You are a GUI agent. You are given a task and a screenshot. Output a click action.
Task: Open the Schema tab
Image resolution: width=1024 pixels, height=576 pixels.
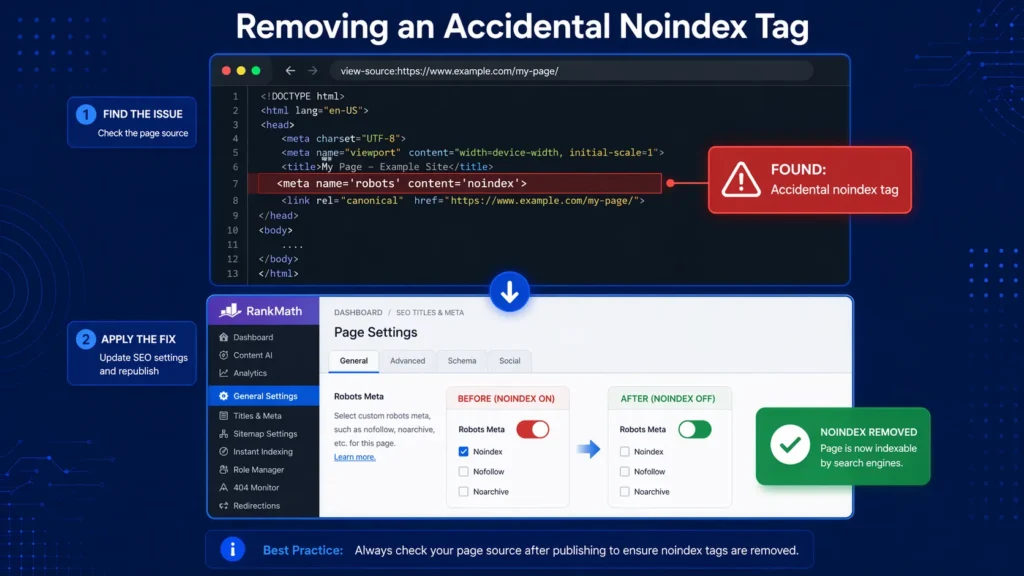(462, 361)
